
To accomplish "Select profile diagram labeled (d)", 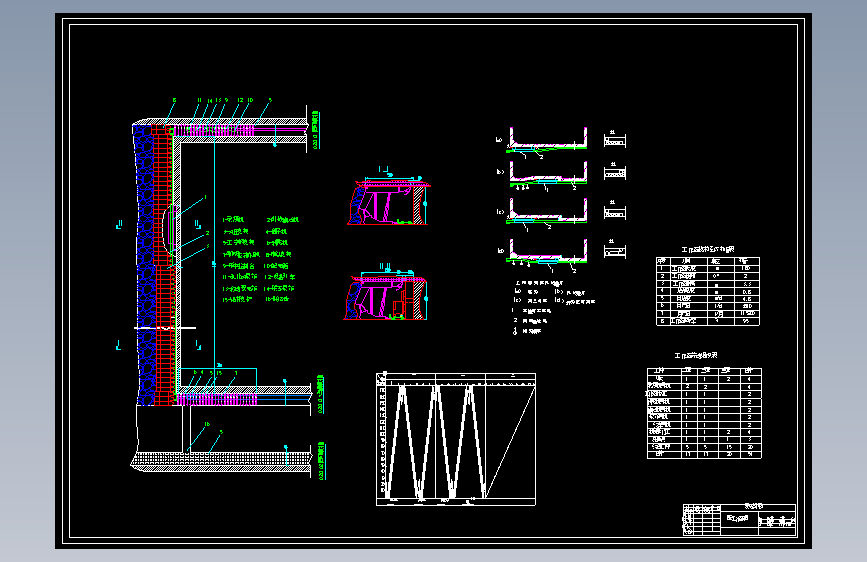I will click(546, 256).
